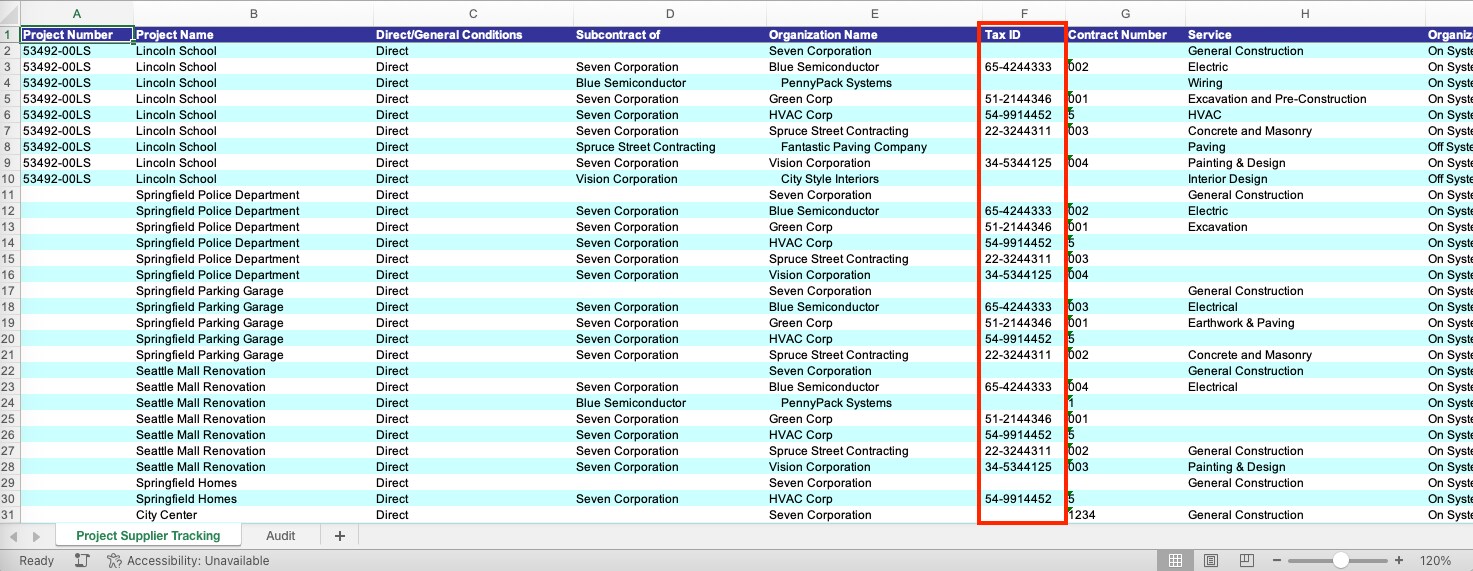
Task: Click Spruce Street Contracting in row 8 Subcontract column
Action: 646,147
